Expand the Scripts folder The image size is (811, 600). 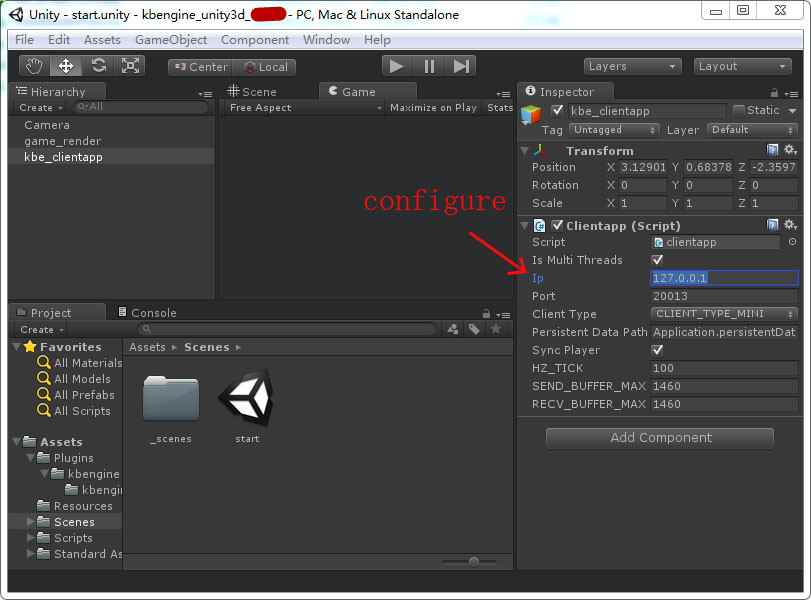31,537
